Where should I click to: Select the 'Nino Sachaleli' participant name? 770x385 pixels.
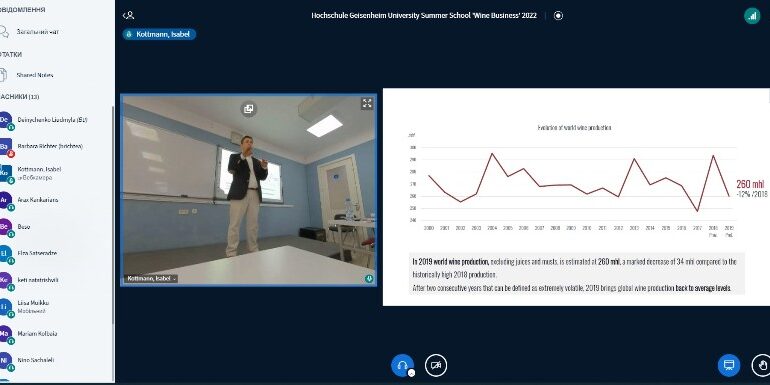coord(37,360)
